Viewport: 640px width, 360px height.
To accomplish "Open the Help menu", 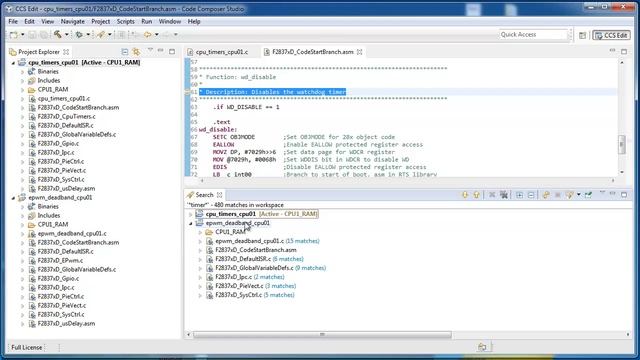I will pyautogui.click(x=194, y=21).
